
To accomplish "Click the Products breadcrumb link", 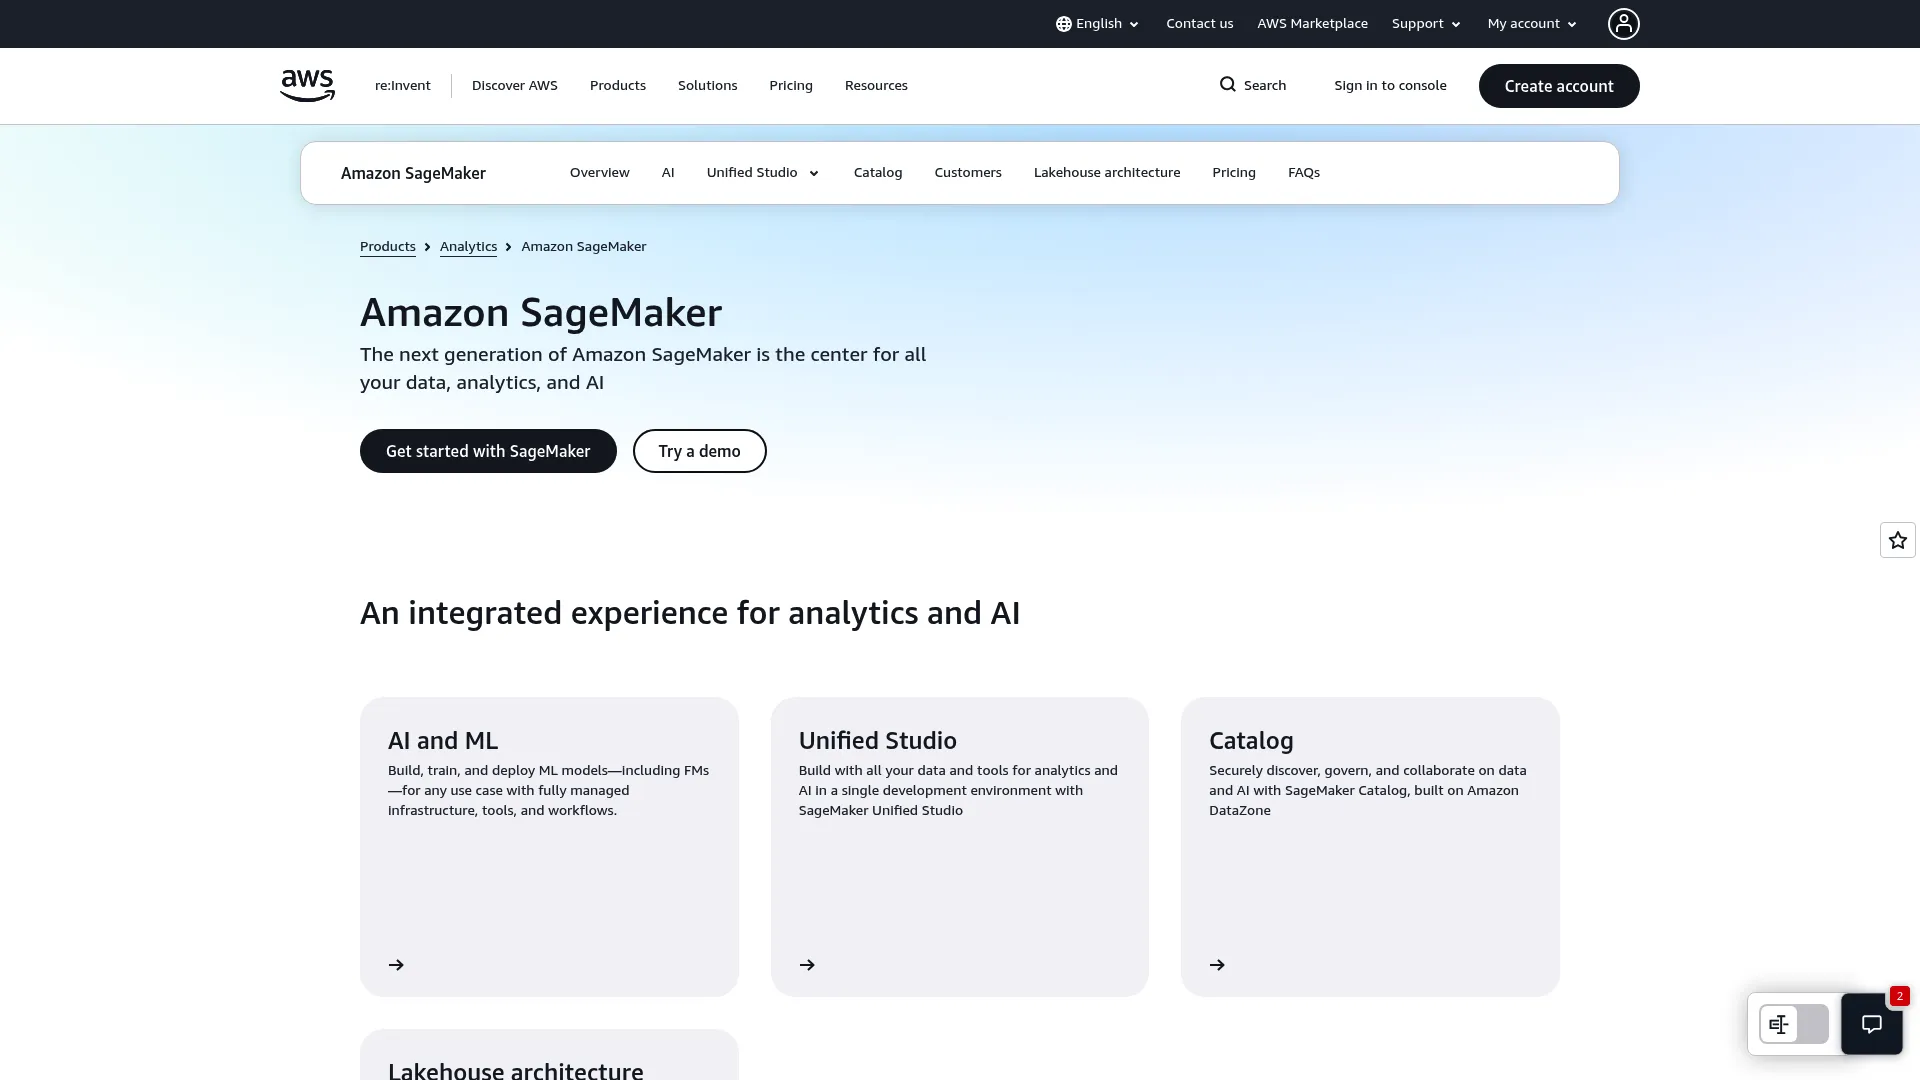I will (x=388, y=247).
